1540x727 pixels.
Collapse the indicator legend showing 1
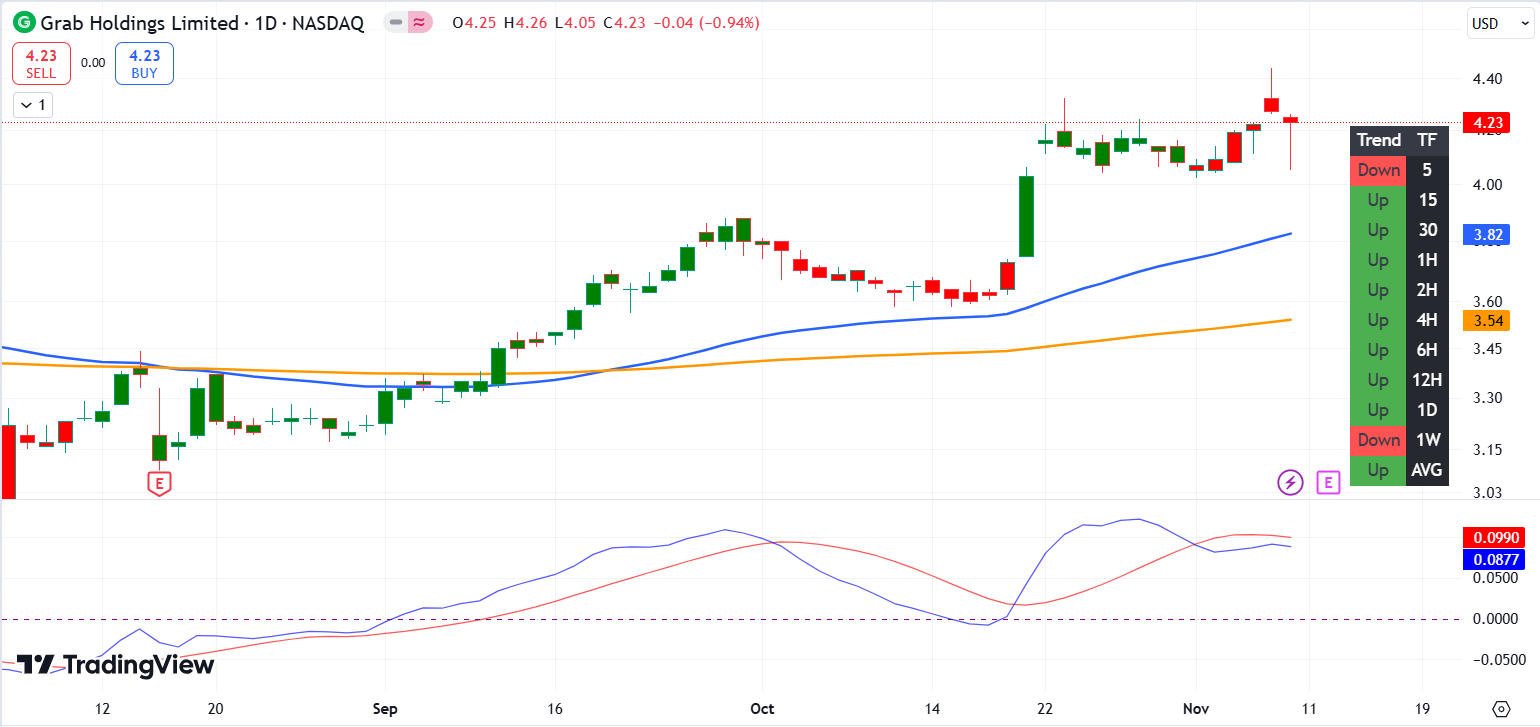34,104
